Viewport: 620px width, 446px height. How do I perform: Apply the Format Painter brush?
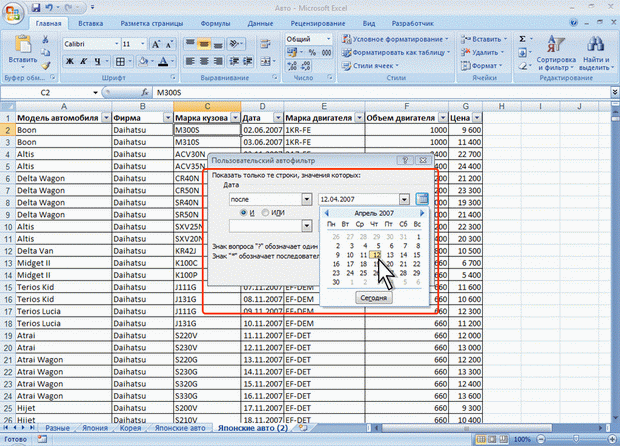(45, 66)
